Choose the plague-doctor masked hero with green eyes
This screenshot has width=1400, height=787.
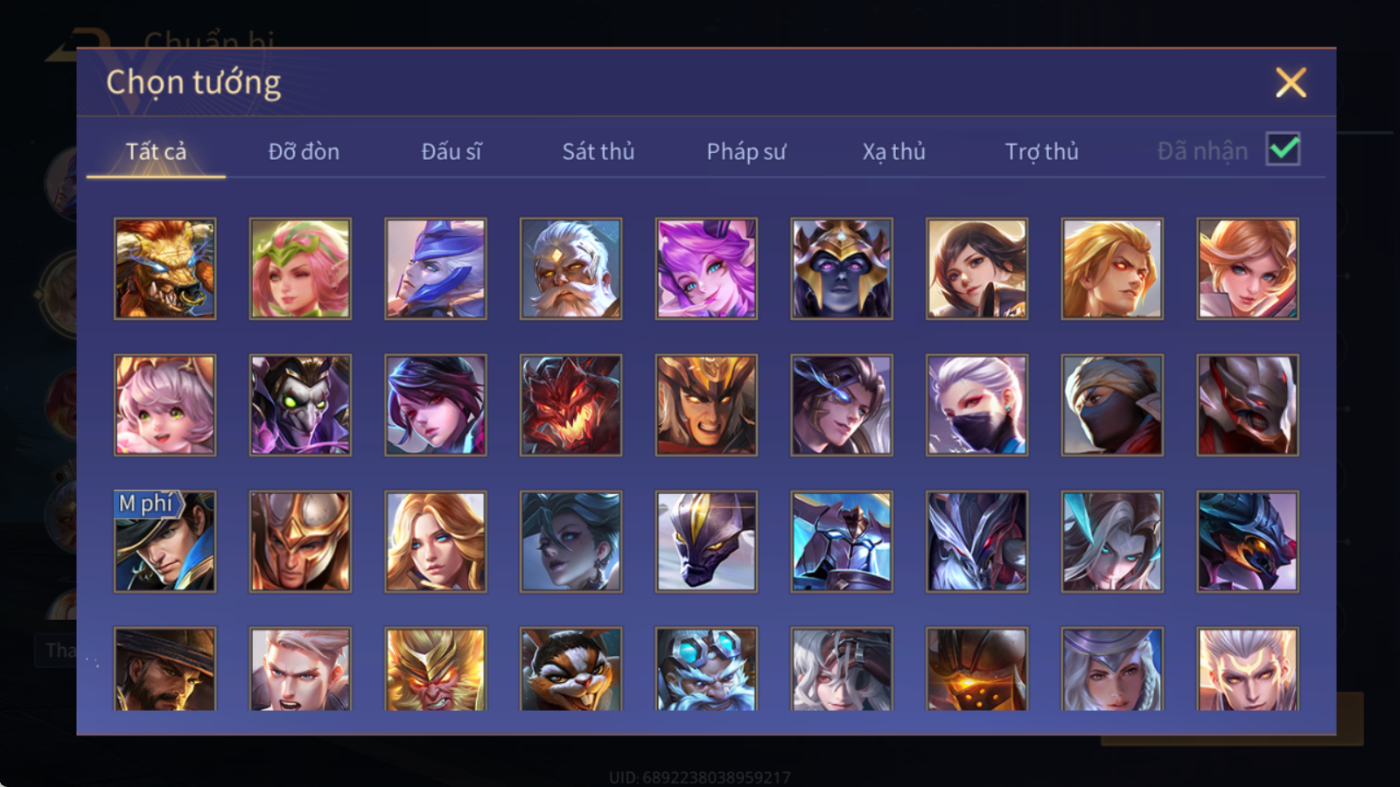[x=300, y=405]
